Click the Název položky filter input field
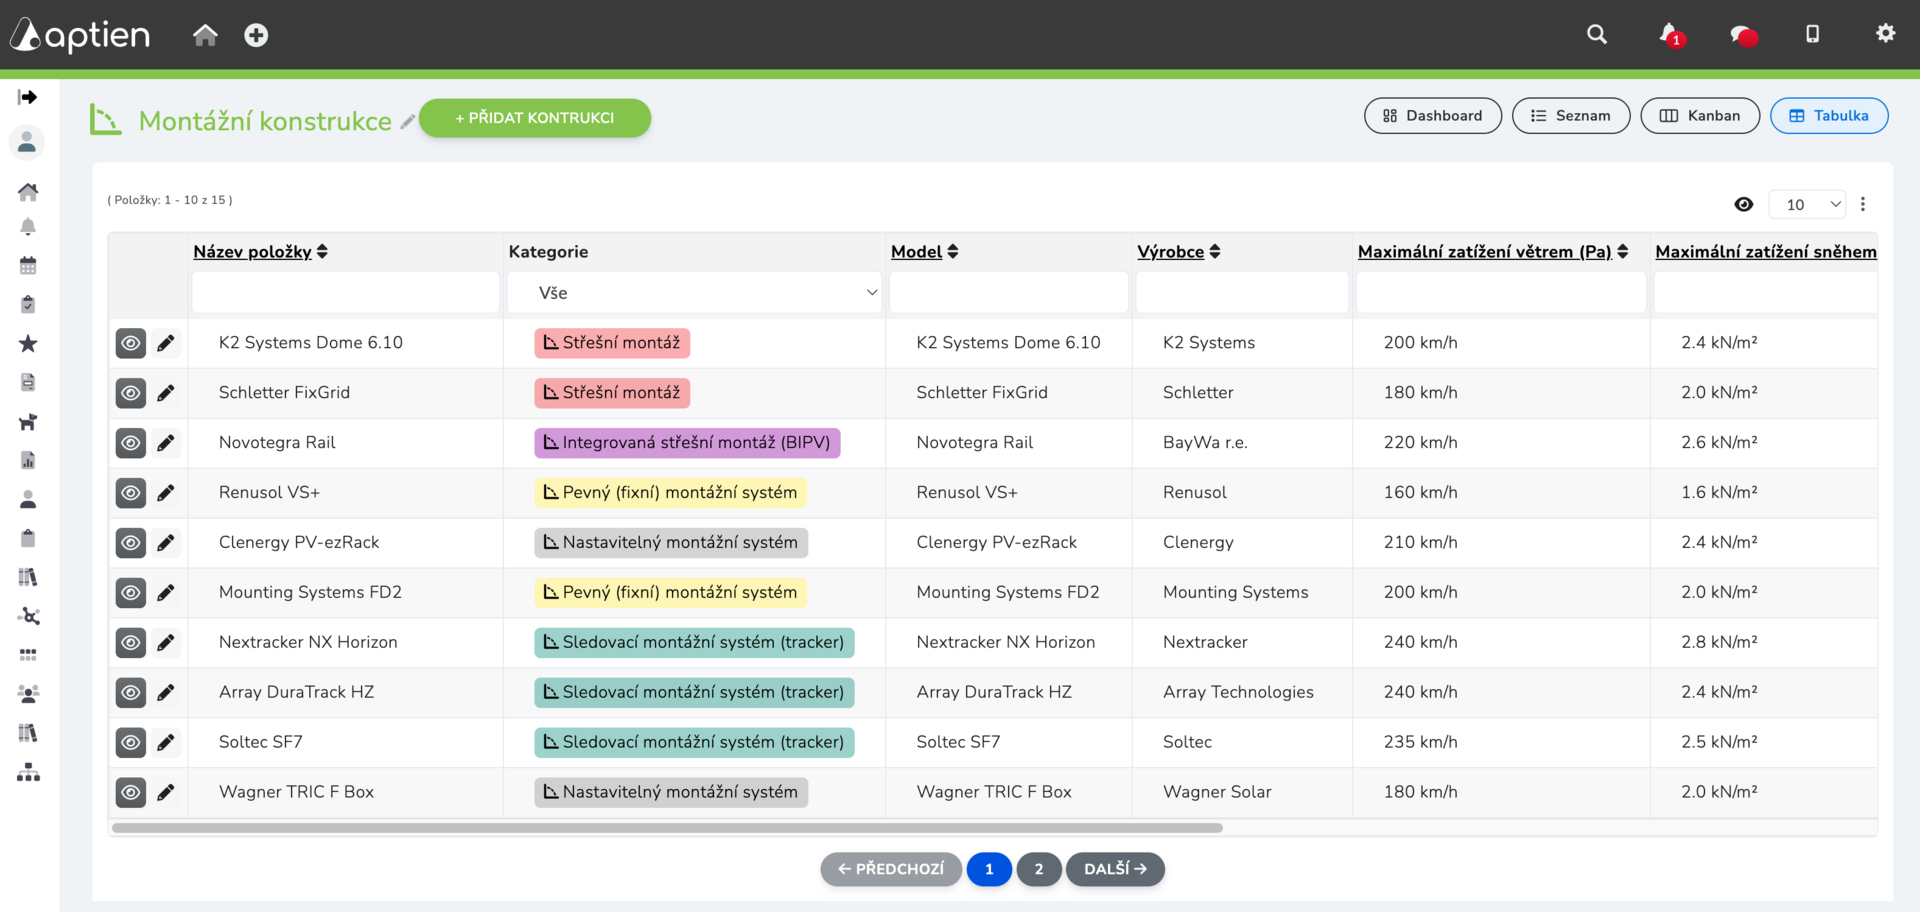This screenshot has width=1920, height=912. [x=345, y=293]
